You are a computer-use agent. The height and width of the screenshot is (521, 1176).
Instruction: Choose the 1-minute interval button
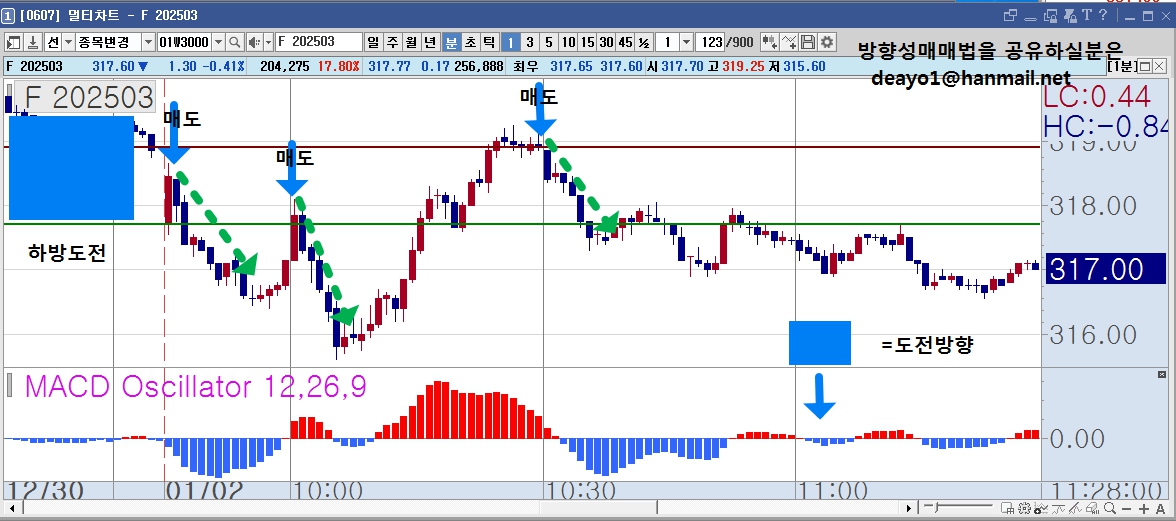[x=510, y=42]
